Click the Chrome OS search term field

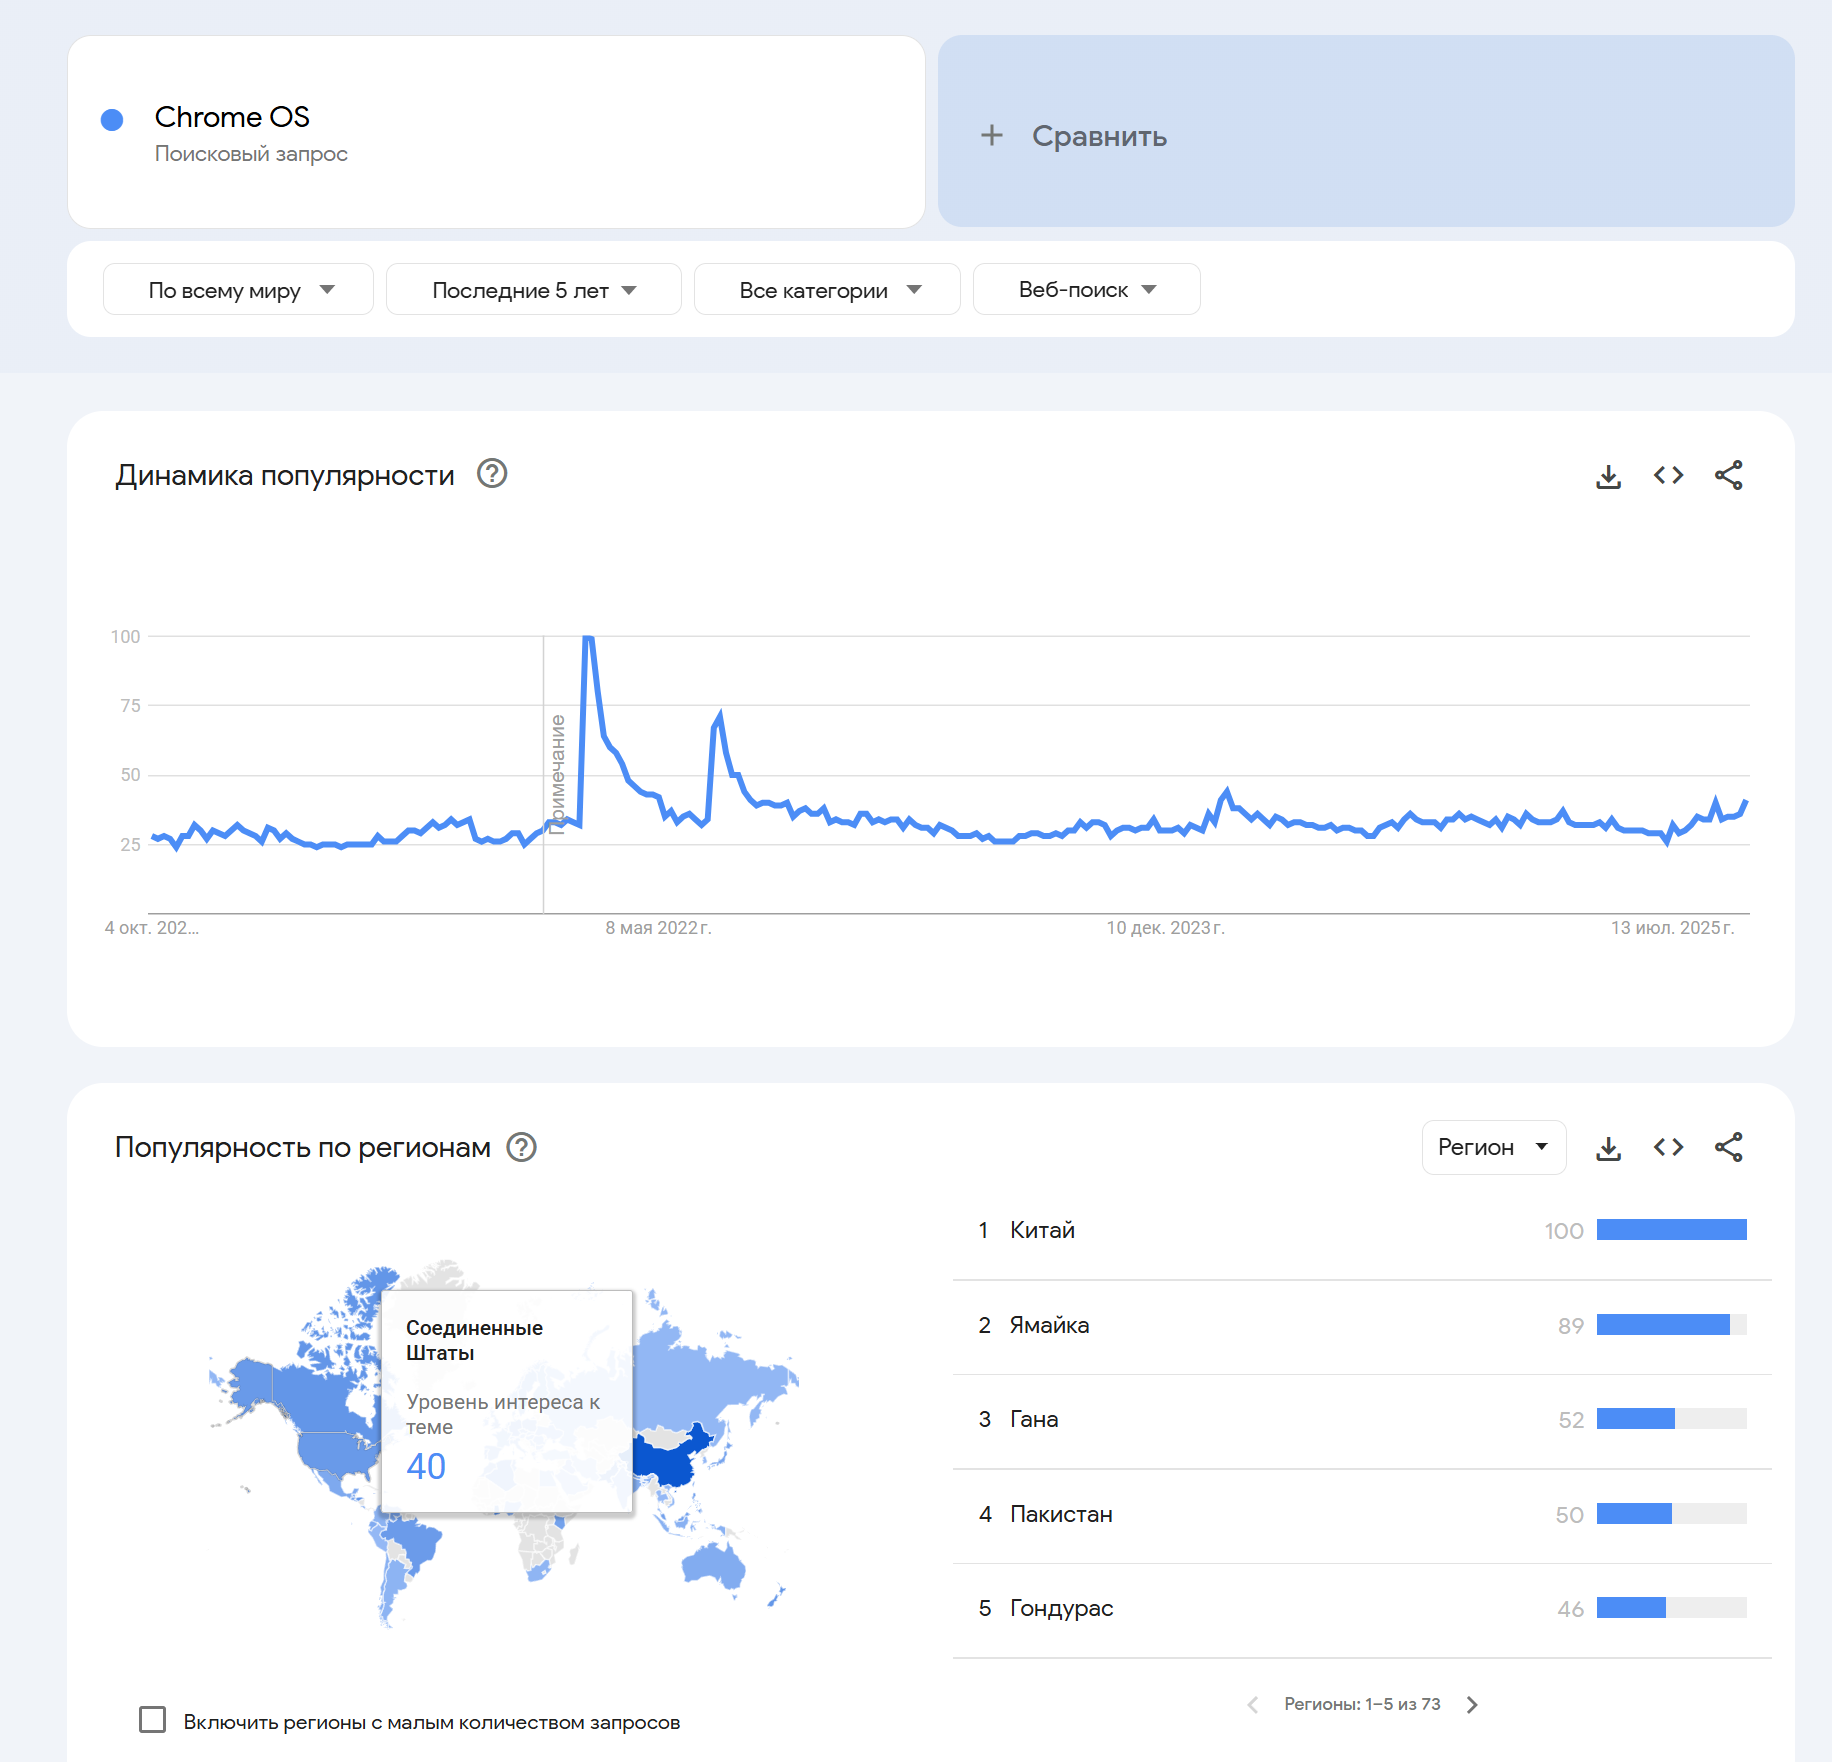pyautogui.click(x=232, y=118)
